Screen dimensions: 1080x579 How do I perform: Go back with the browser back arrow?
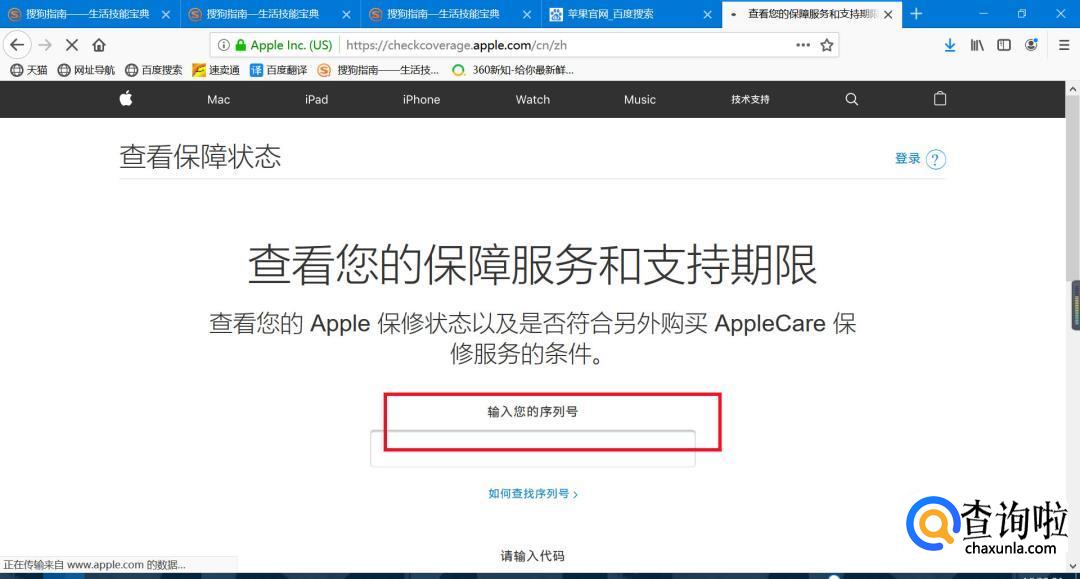pyautogui.click(x=17, y=45)
